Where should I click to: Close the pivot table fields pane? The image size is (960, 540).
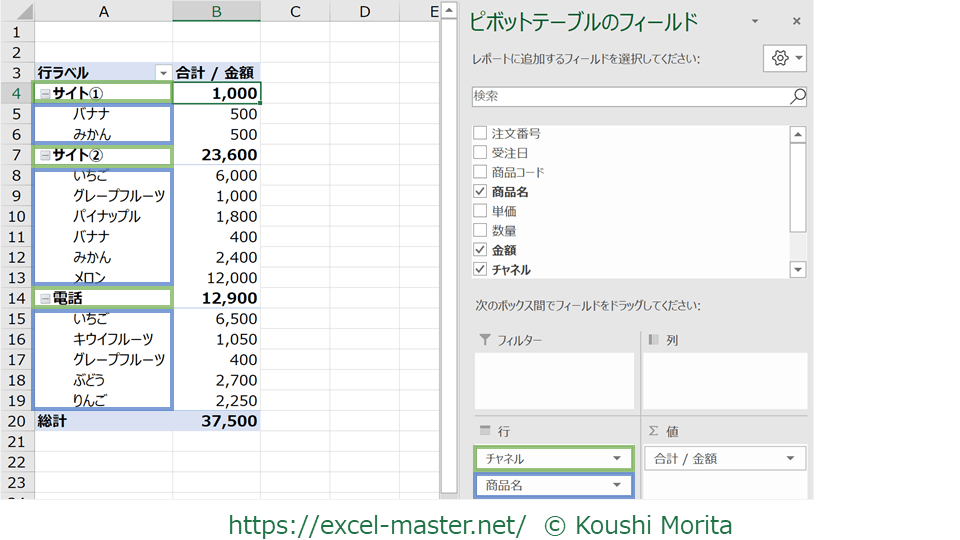(796, 21)
